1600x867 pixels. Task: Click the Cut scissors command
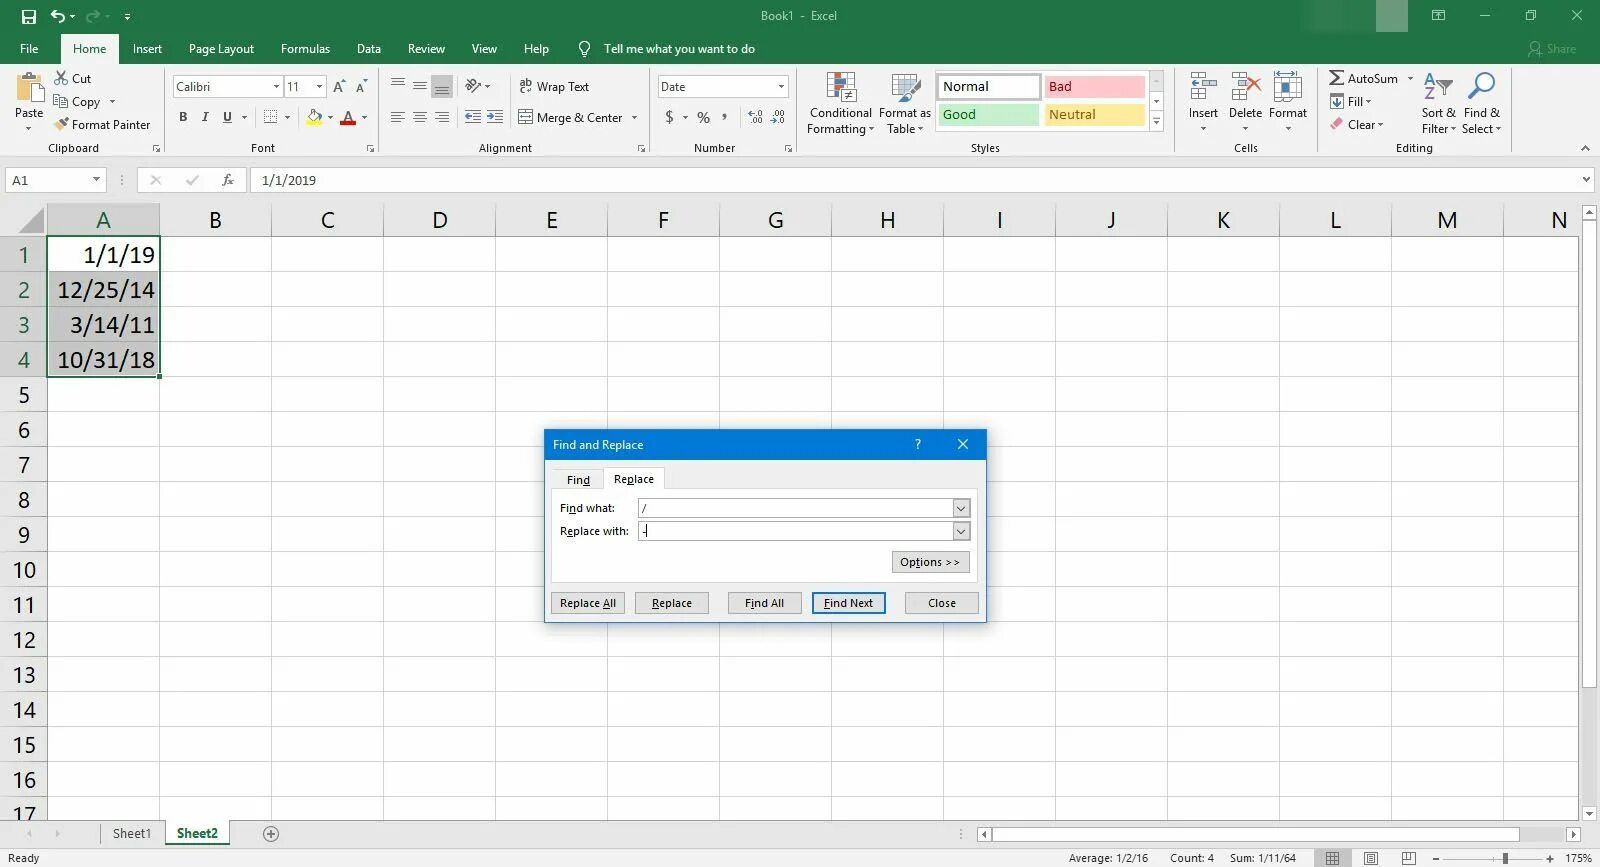click(72, 78)
